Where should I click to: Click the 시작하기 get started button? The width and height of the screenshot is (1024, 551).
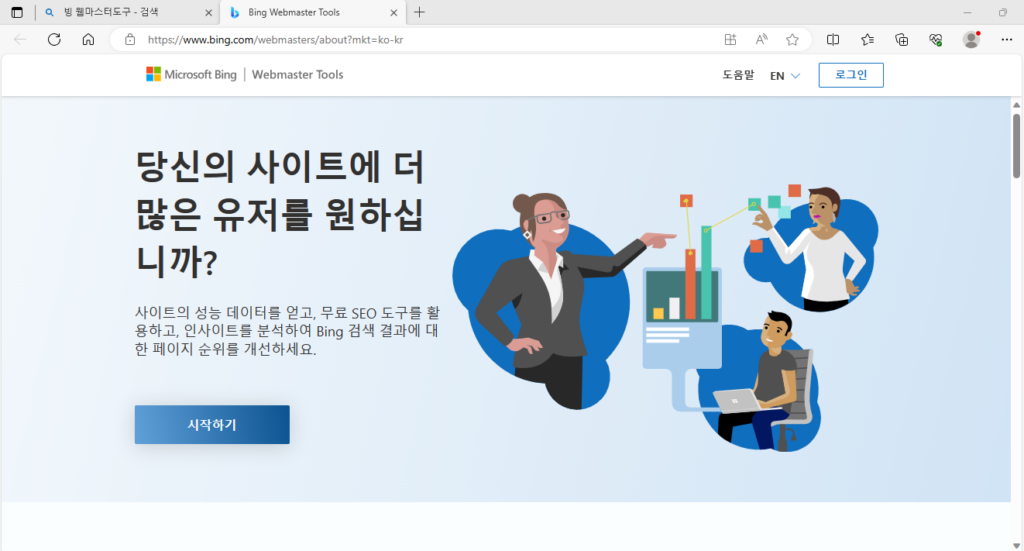(212, 424)
